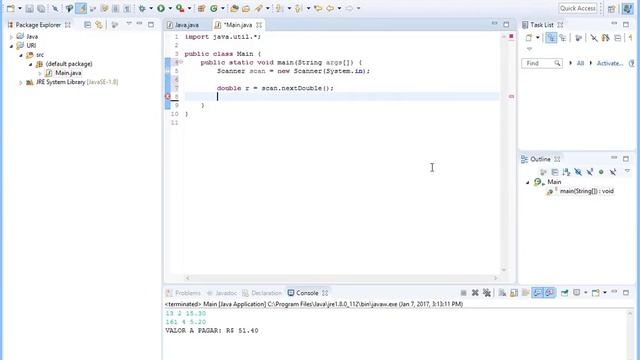This screenshot has width=640, height=360.
Task: Switch to the Declaration tab
Action: 262,293
